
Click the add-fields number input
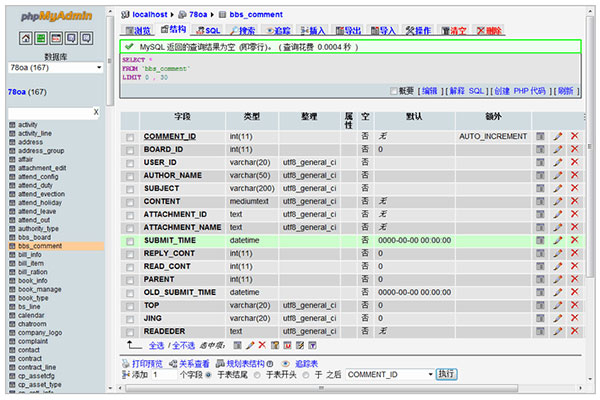pyautogui.click(x=165, y=375)
